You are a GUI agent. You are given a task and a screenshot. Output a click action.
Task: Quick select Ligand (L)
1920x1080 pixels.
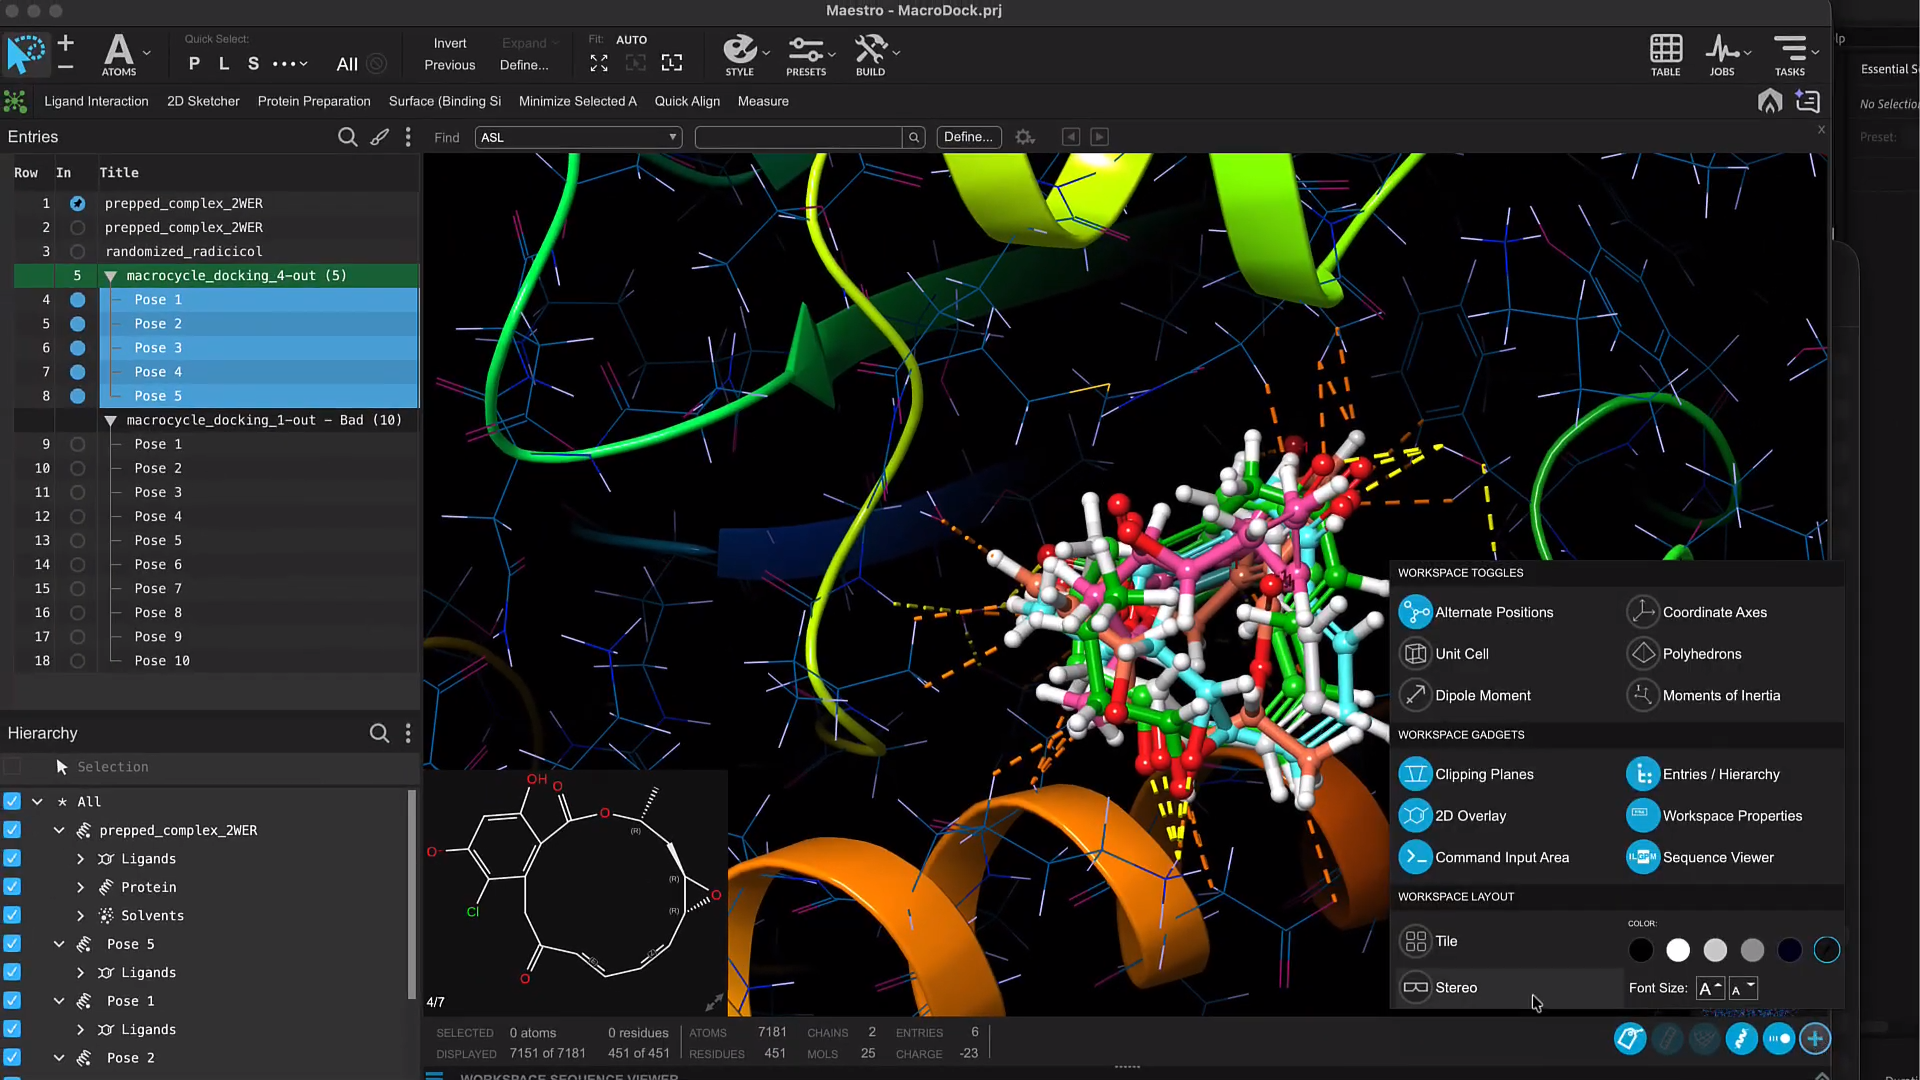pos(224,64)
